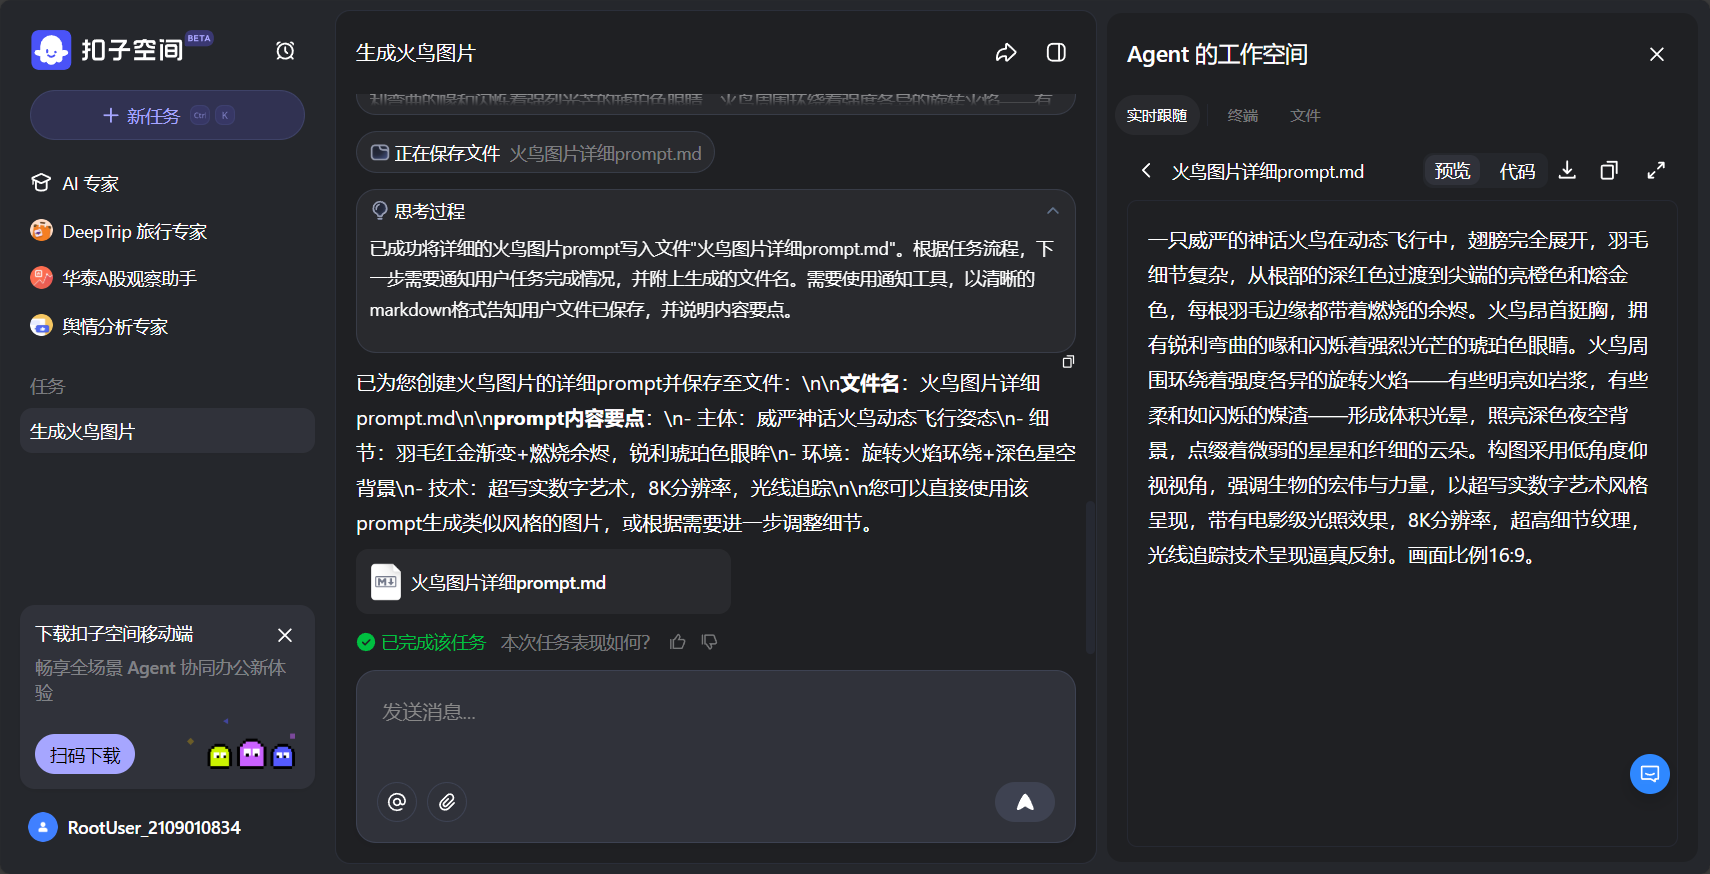Screen dimensions: 1710x874
Task: Open 华泰A股观察助手
Action: tap(167, 278)
